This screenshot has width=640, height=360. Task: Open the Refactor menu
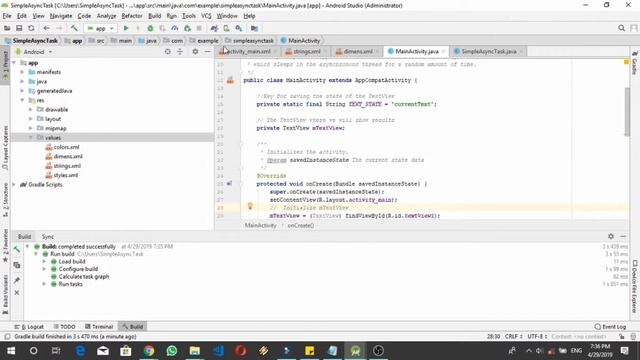tap(132, 16)
